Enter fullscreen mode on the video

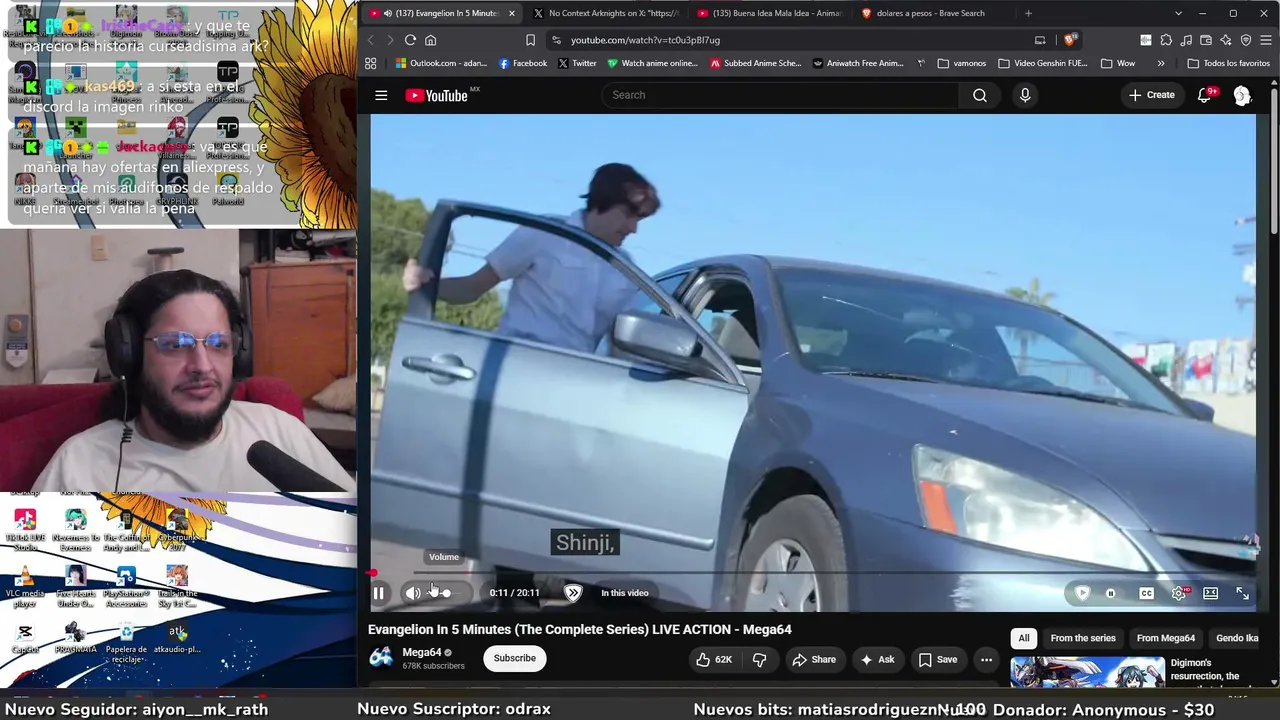[1242, 593]
